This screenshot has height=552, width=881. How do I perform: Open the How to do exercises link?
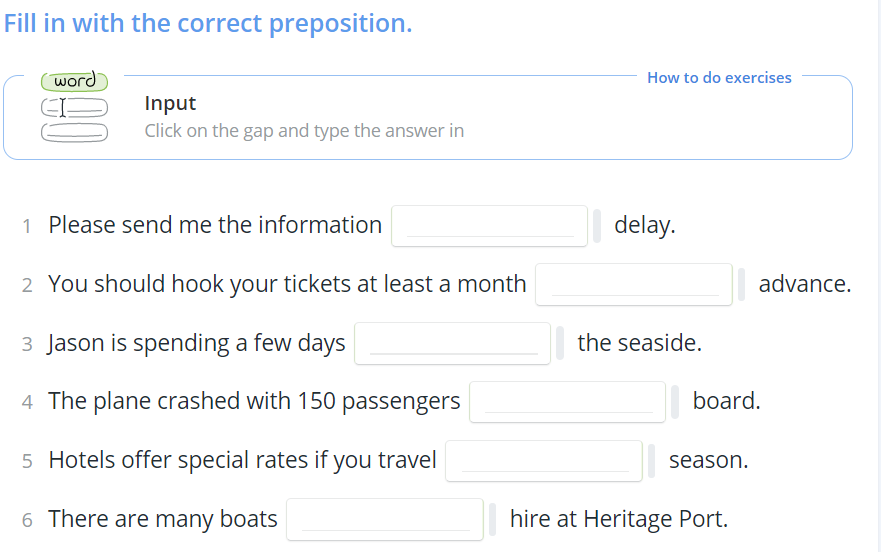tap(719, 78)
